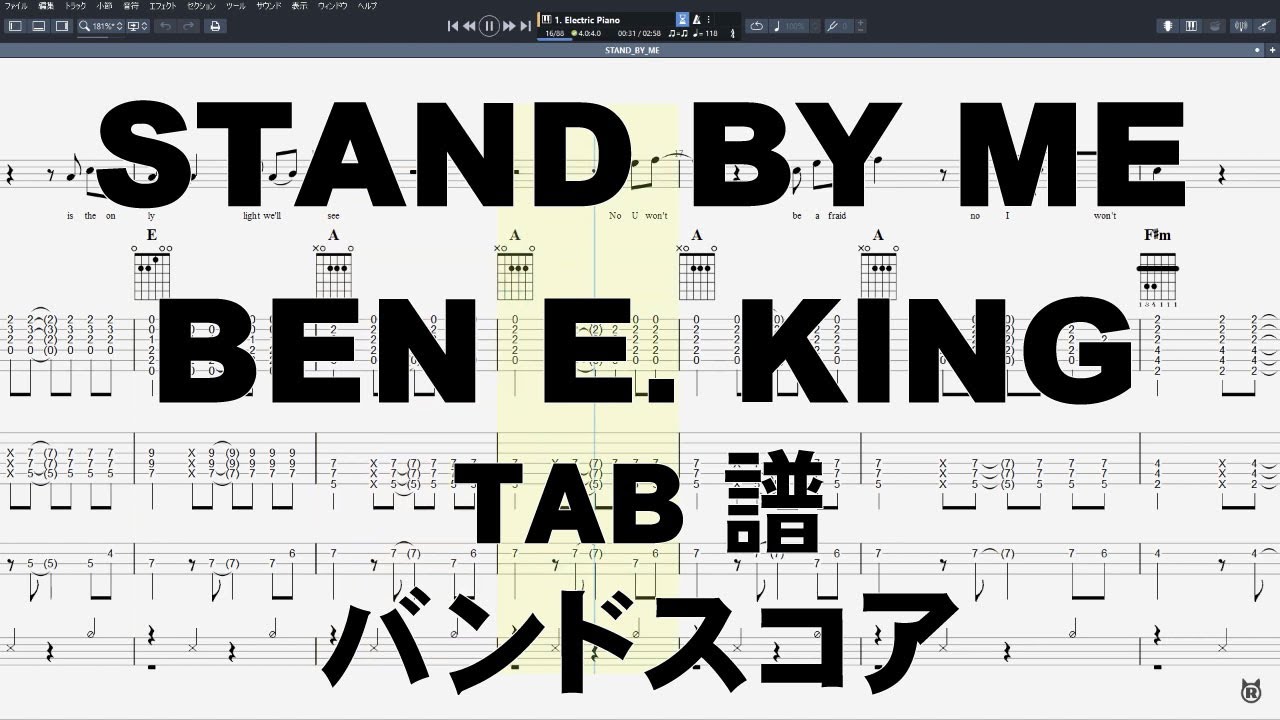The height and width of the screenshot is (720, 1280).
Task: Show the guitar fretboard view
Action: (x=1167, y=26)
